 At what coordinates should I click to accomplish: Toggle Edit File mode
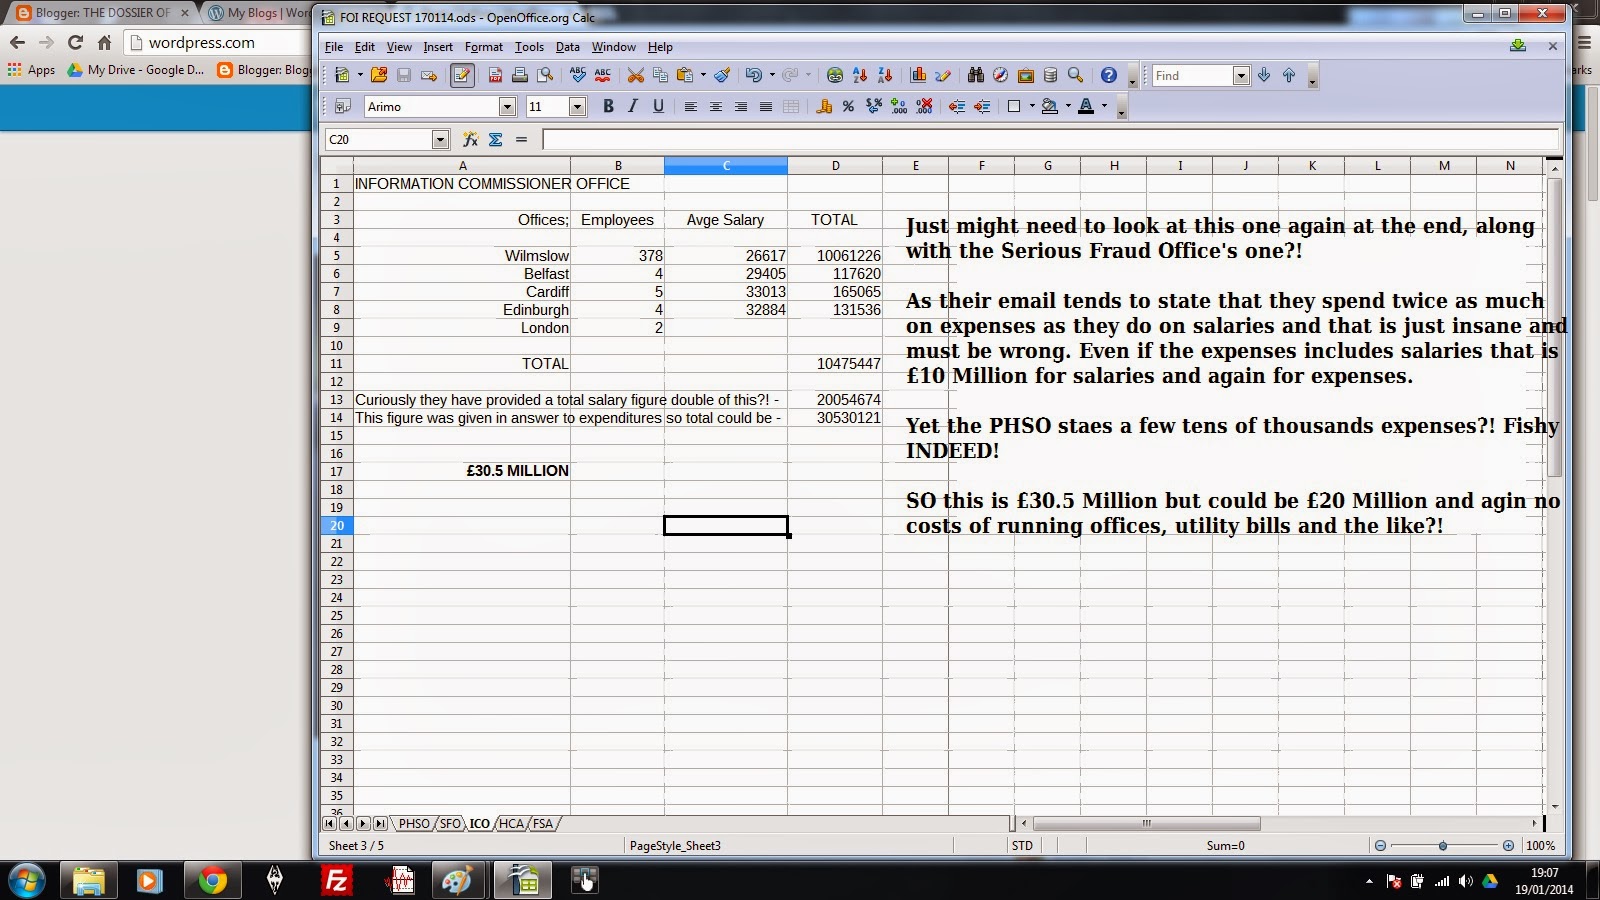click(462, 76)
